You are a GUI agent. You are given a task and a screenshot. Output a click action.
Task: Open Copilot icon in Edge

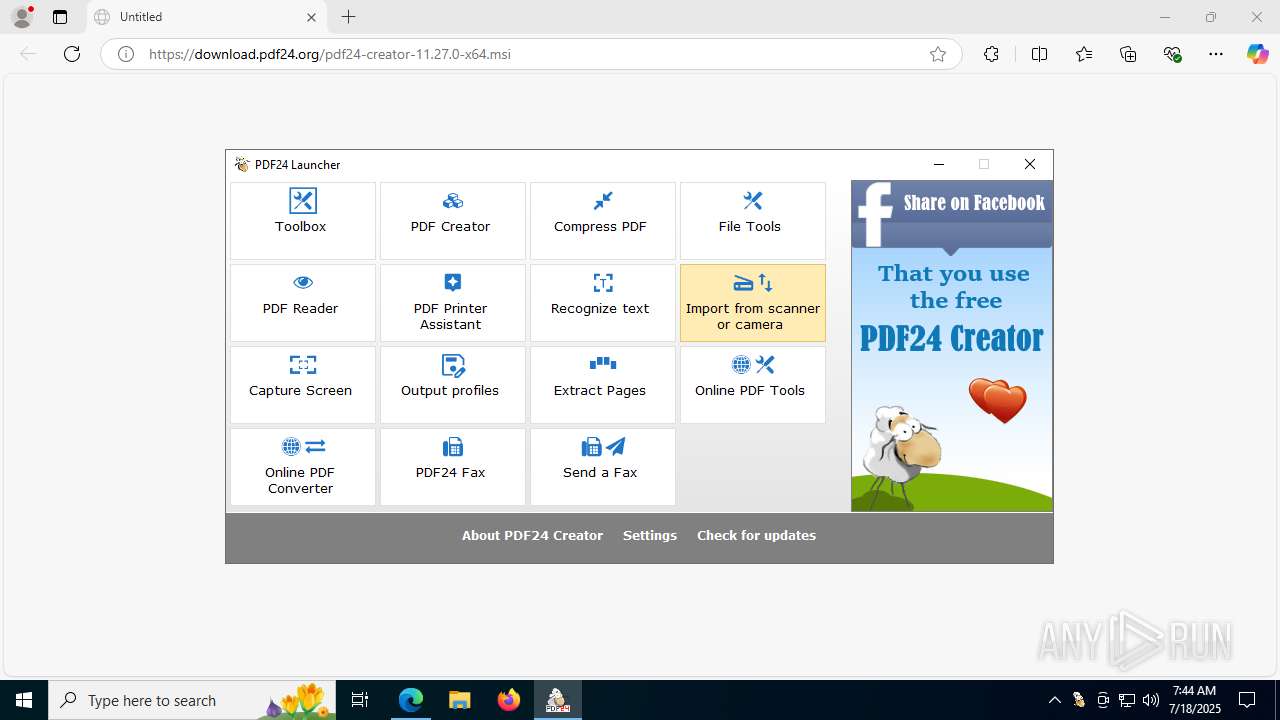[1258, 54]
